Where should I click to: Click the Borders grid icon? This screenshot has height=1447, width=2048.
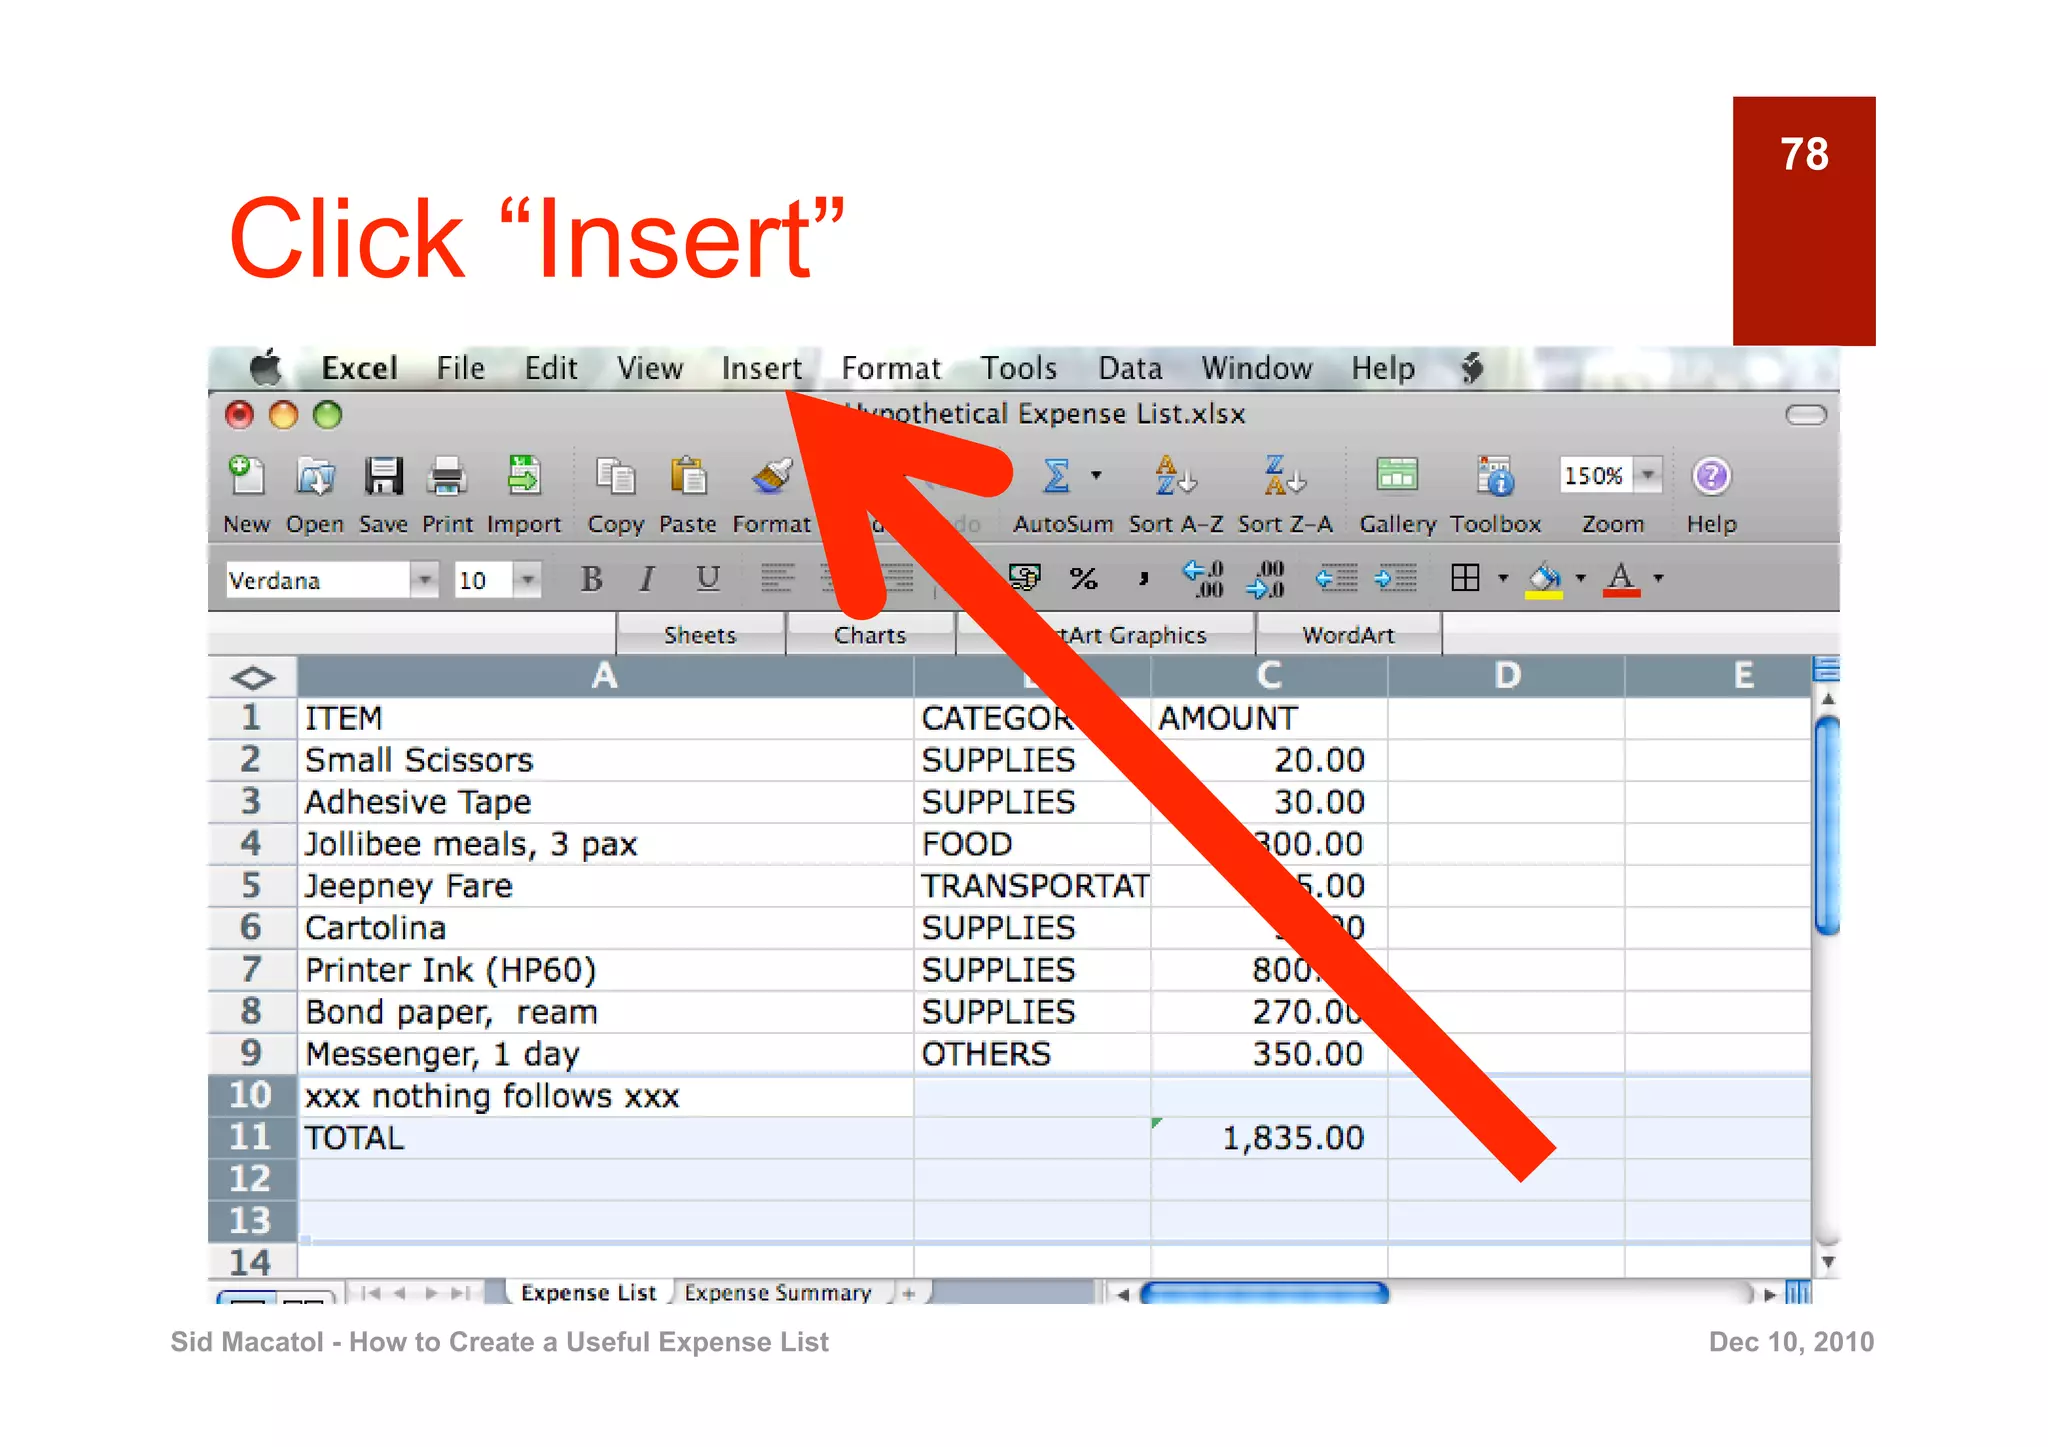click(1465, 578)
